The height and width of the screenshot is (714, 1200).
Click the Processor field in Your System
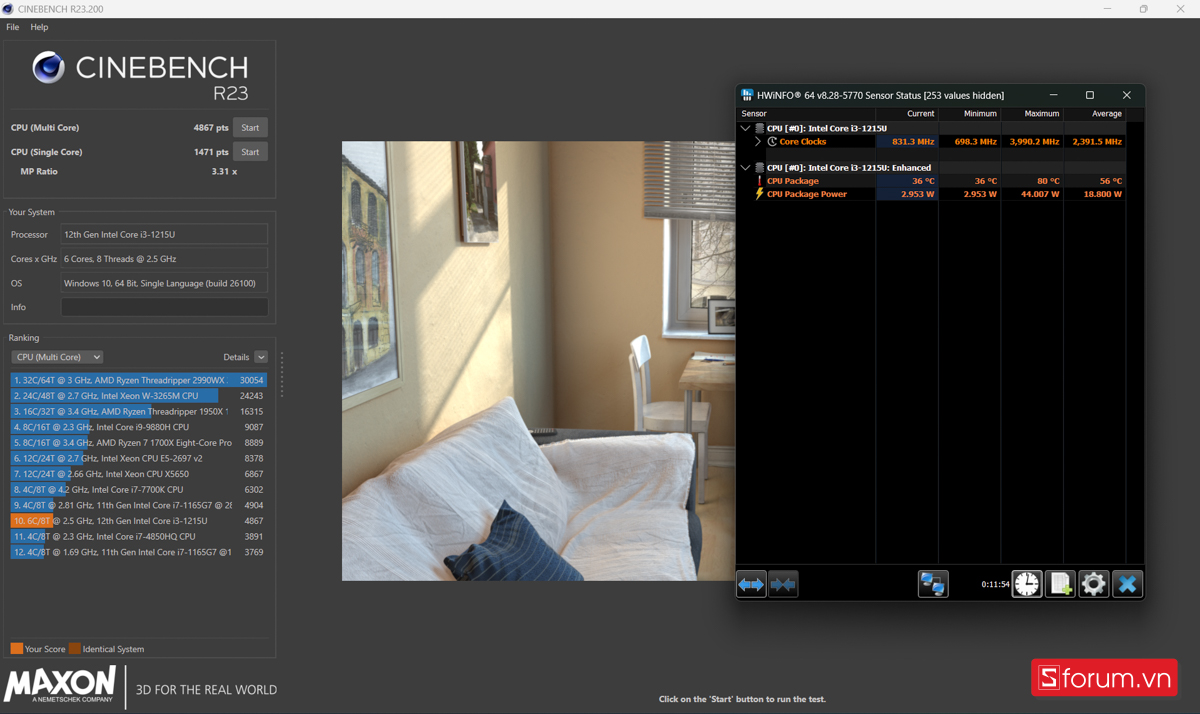click(x=164, y=234)
